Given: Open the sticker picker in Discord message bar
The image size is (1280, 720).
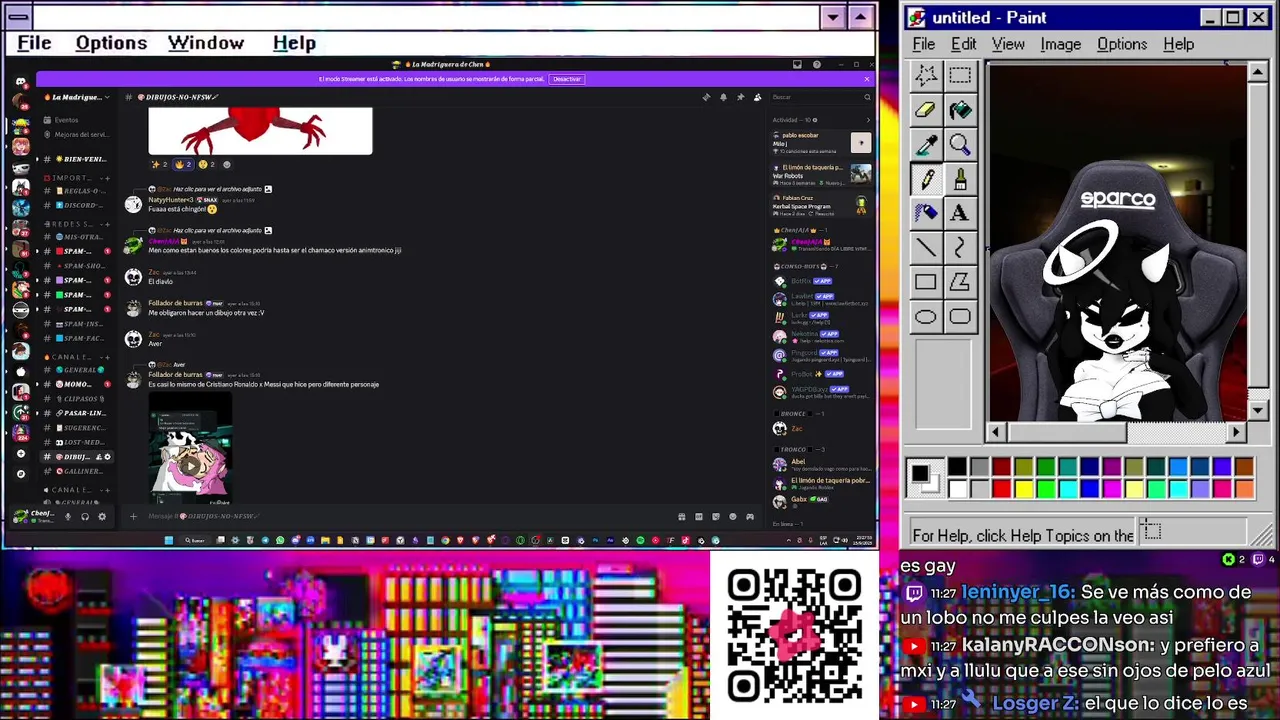Looking at the screenshot, I should click(x=716, y=517).
